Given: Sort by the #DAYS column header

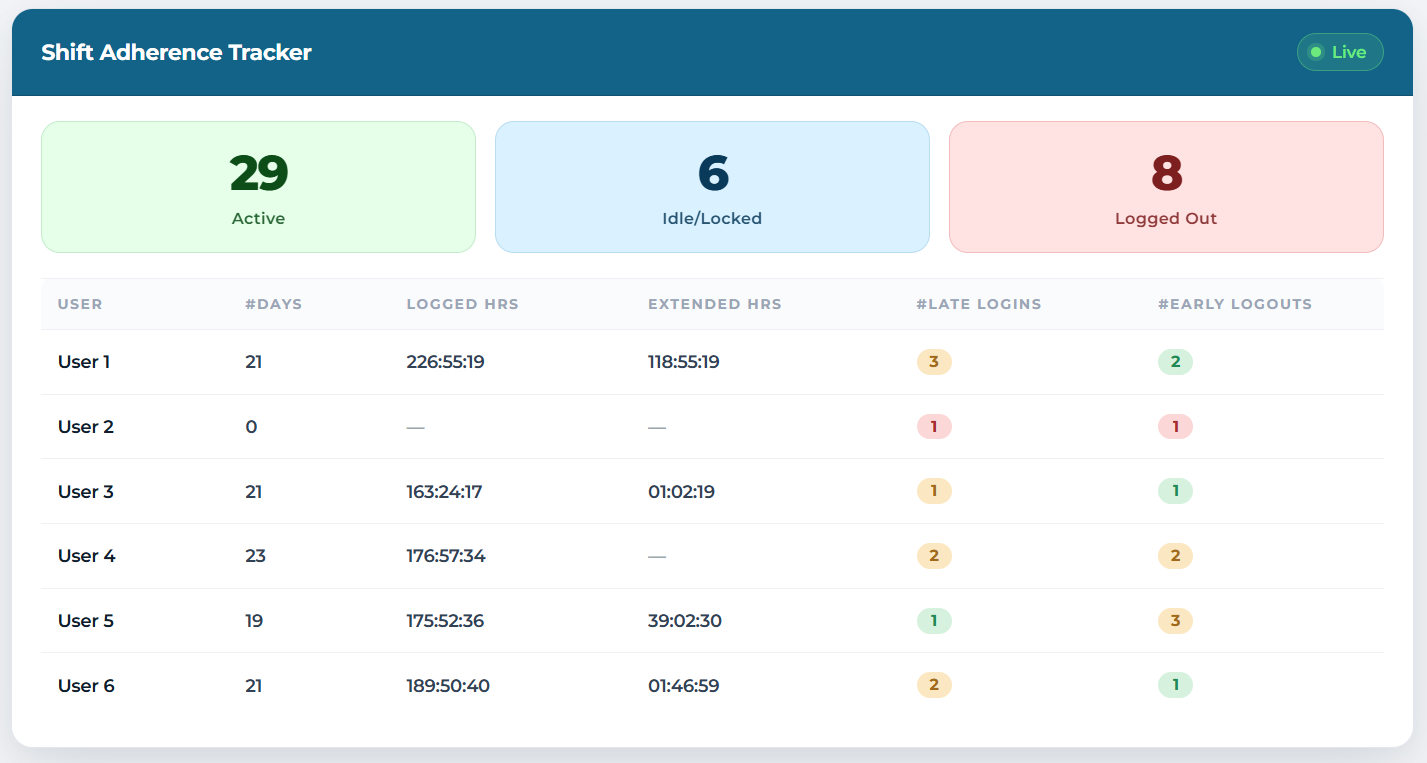Looking at the screenshot, I should pyautogui.click(x=273, y=304).
